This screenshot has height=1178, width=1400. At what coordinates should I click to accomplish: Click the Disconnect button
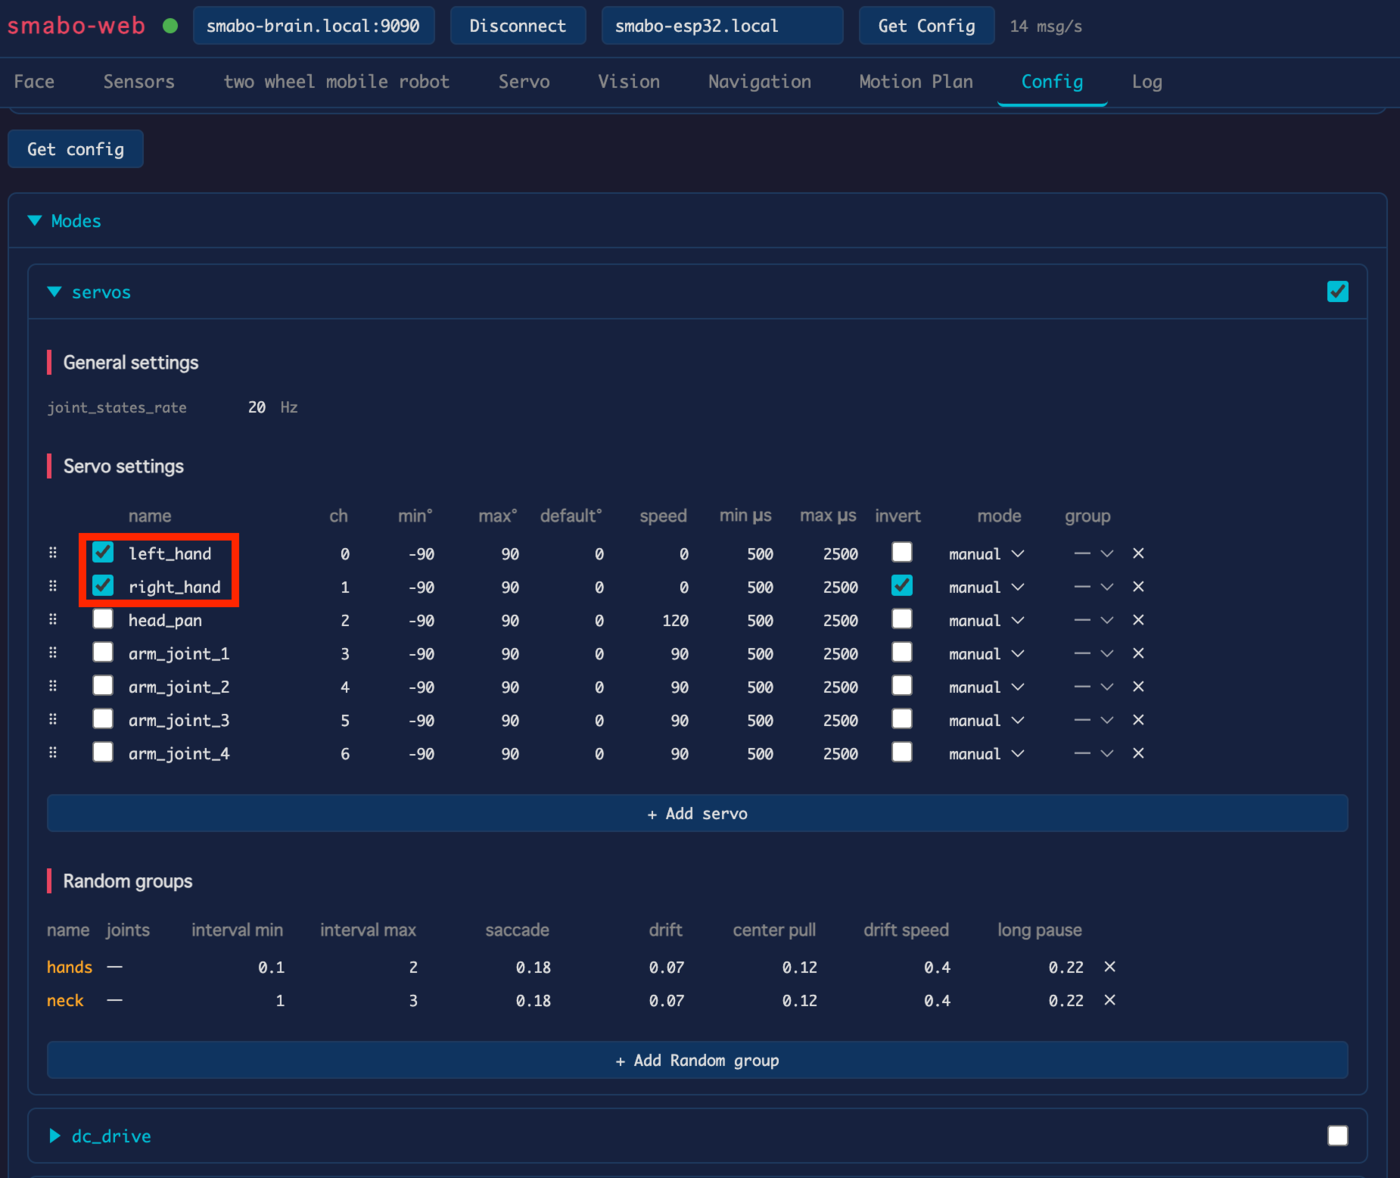[518, 26]
